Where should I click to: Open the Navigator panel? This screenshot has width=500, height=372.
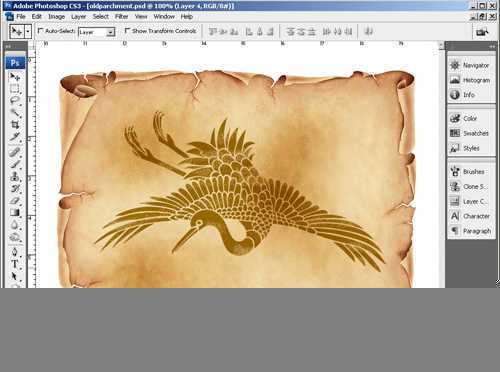471,65
